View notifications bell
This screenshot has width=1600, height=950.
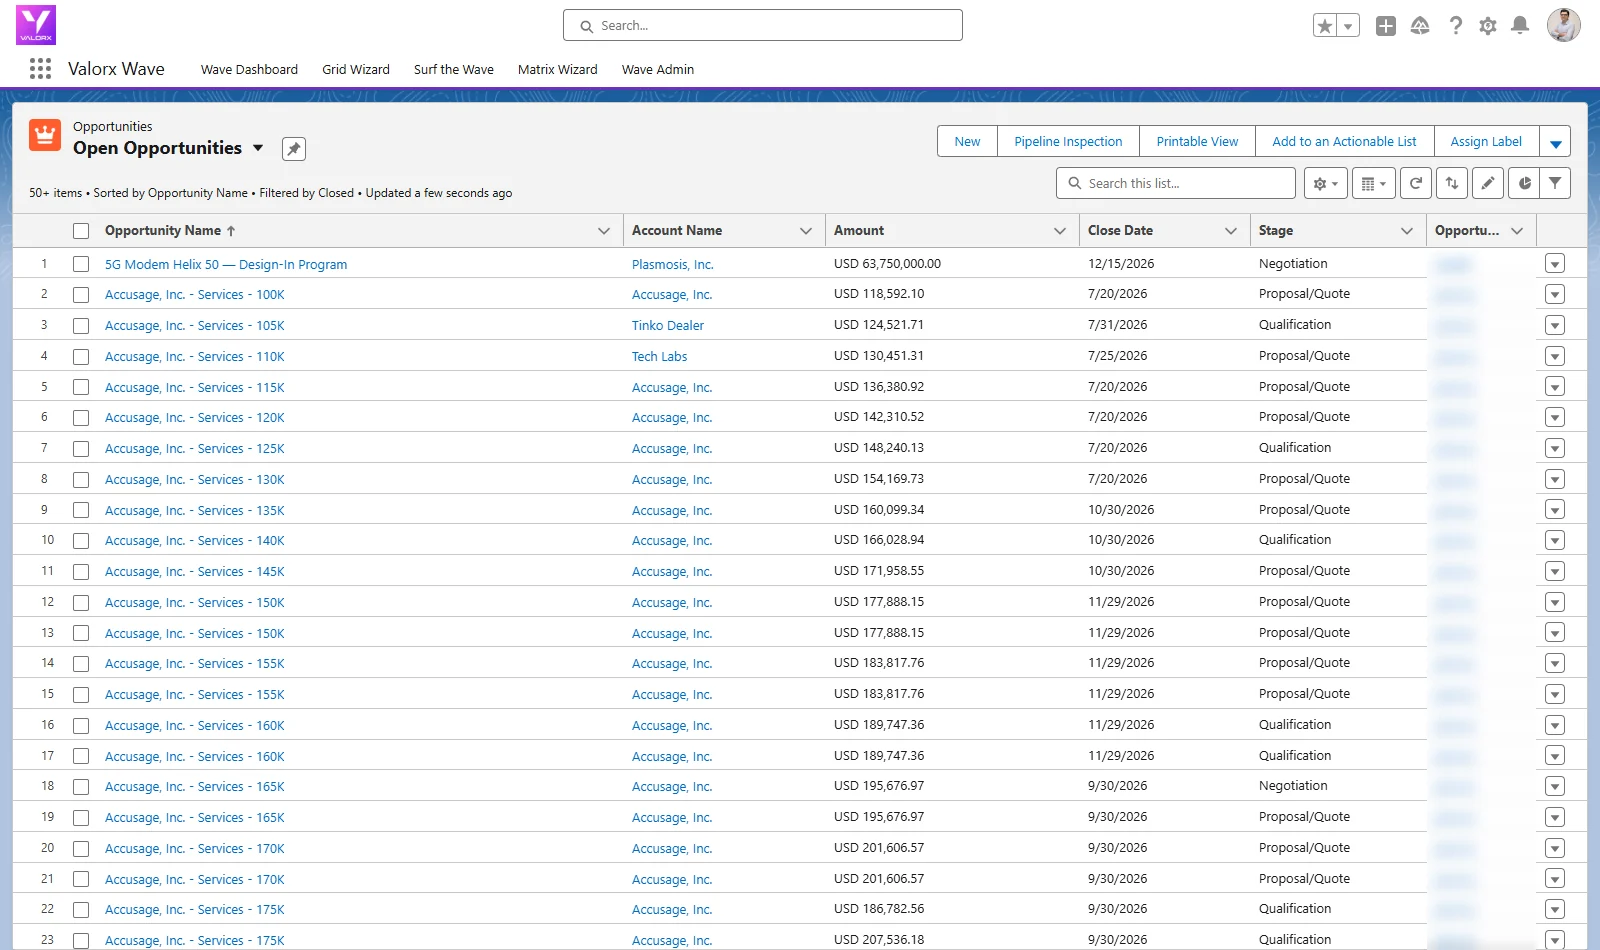click(1520, 26)
